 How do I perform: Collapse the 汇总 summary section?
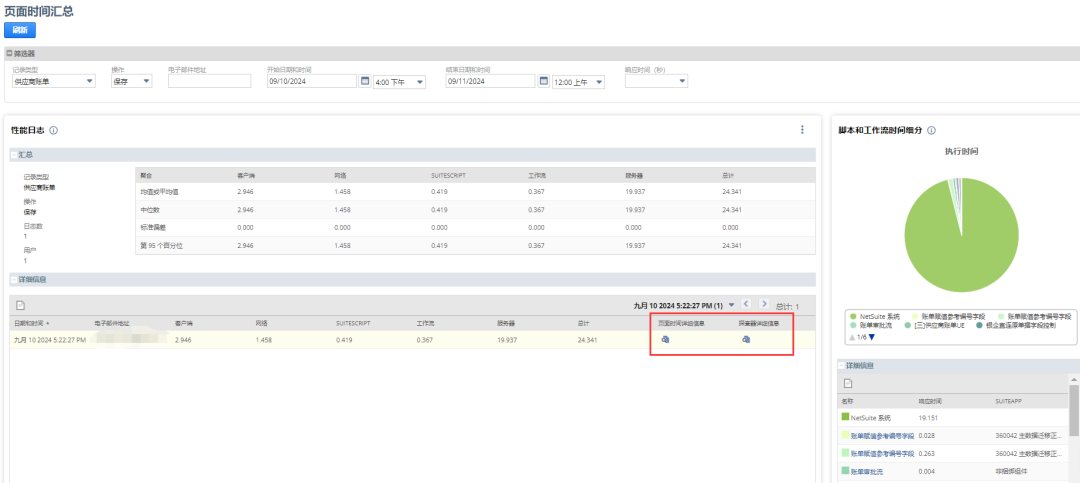click(x=14, y=155)
